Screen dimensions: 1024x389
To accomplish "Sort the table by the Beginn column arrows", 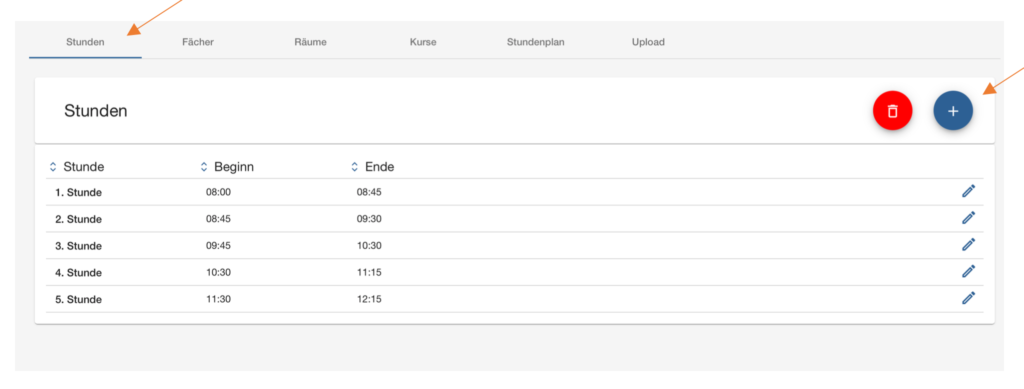I will [x=204, y=167].
